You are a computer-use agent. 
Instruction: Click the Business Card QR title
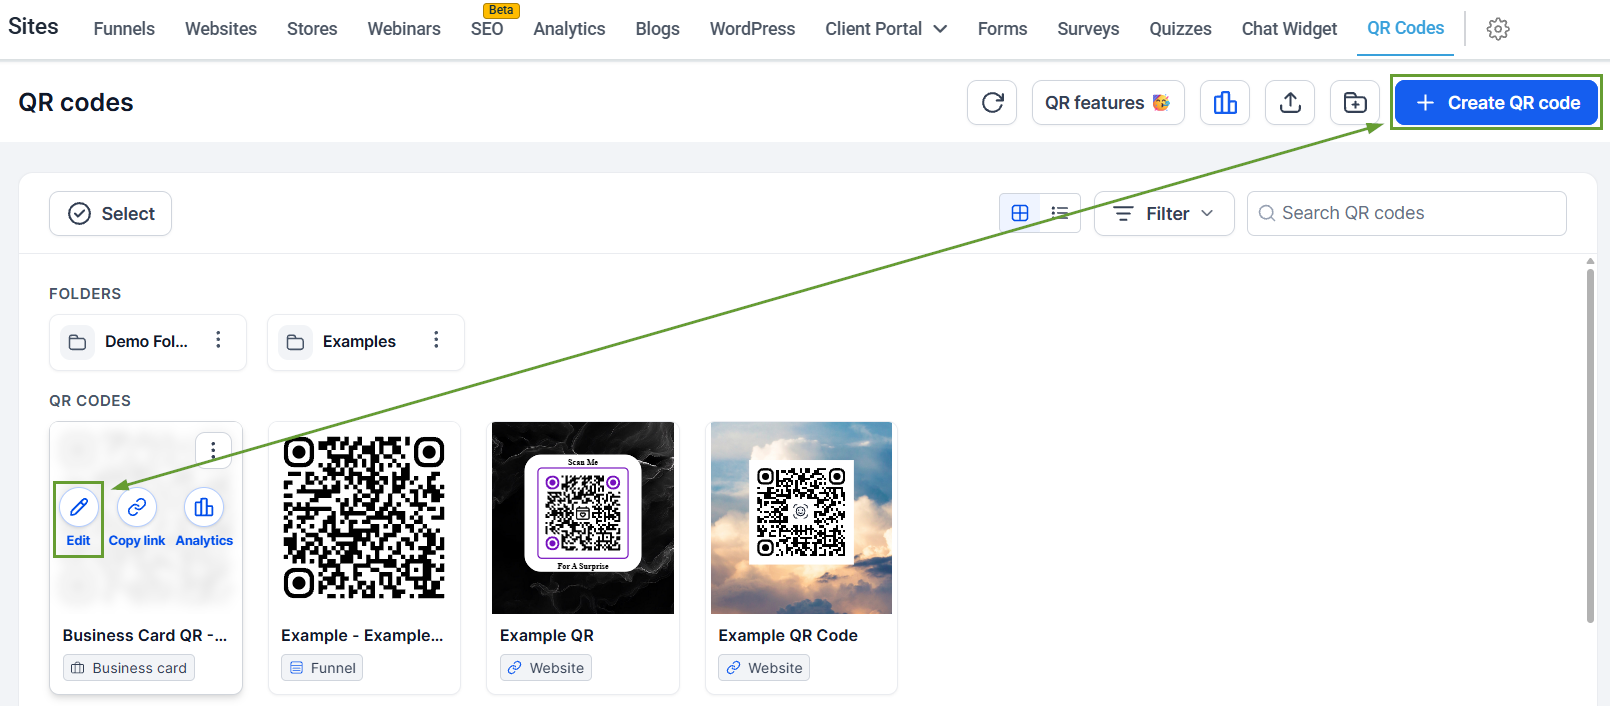point(145,635)
